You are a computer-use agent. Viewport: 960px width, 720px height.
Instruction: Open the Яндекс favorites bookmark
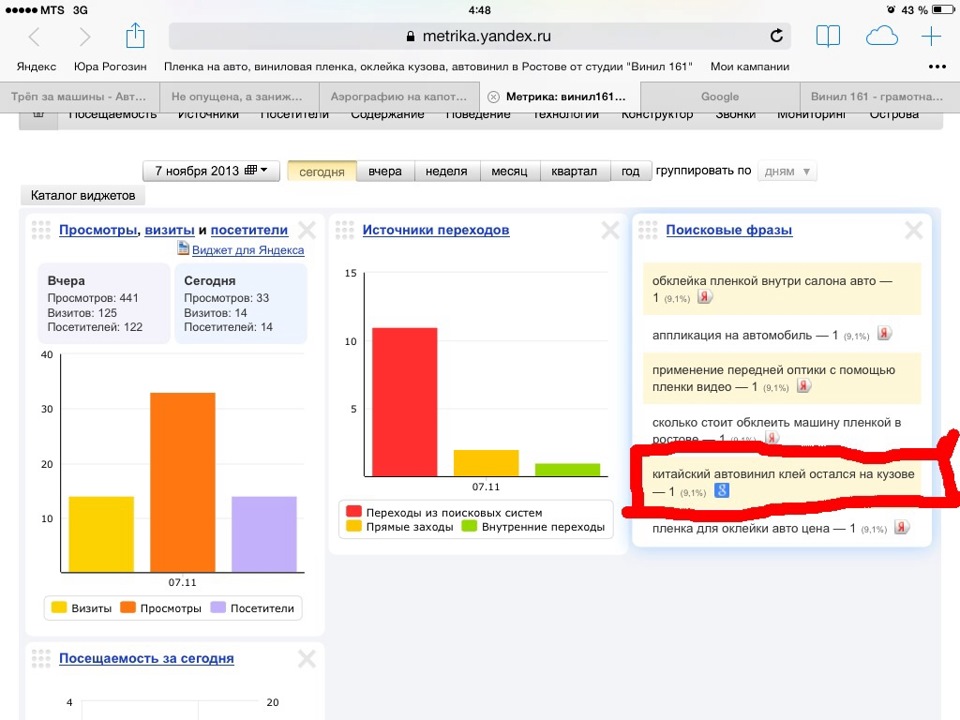[36, 67]
